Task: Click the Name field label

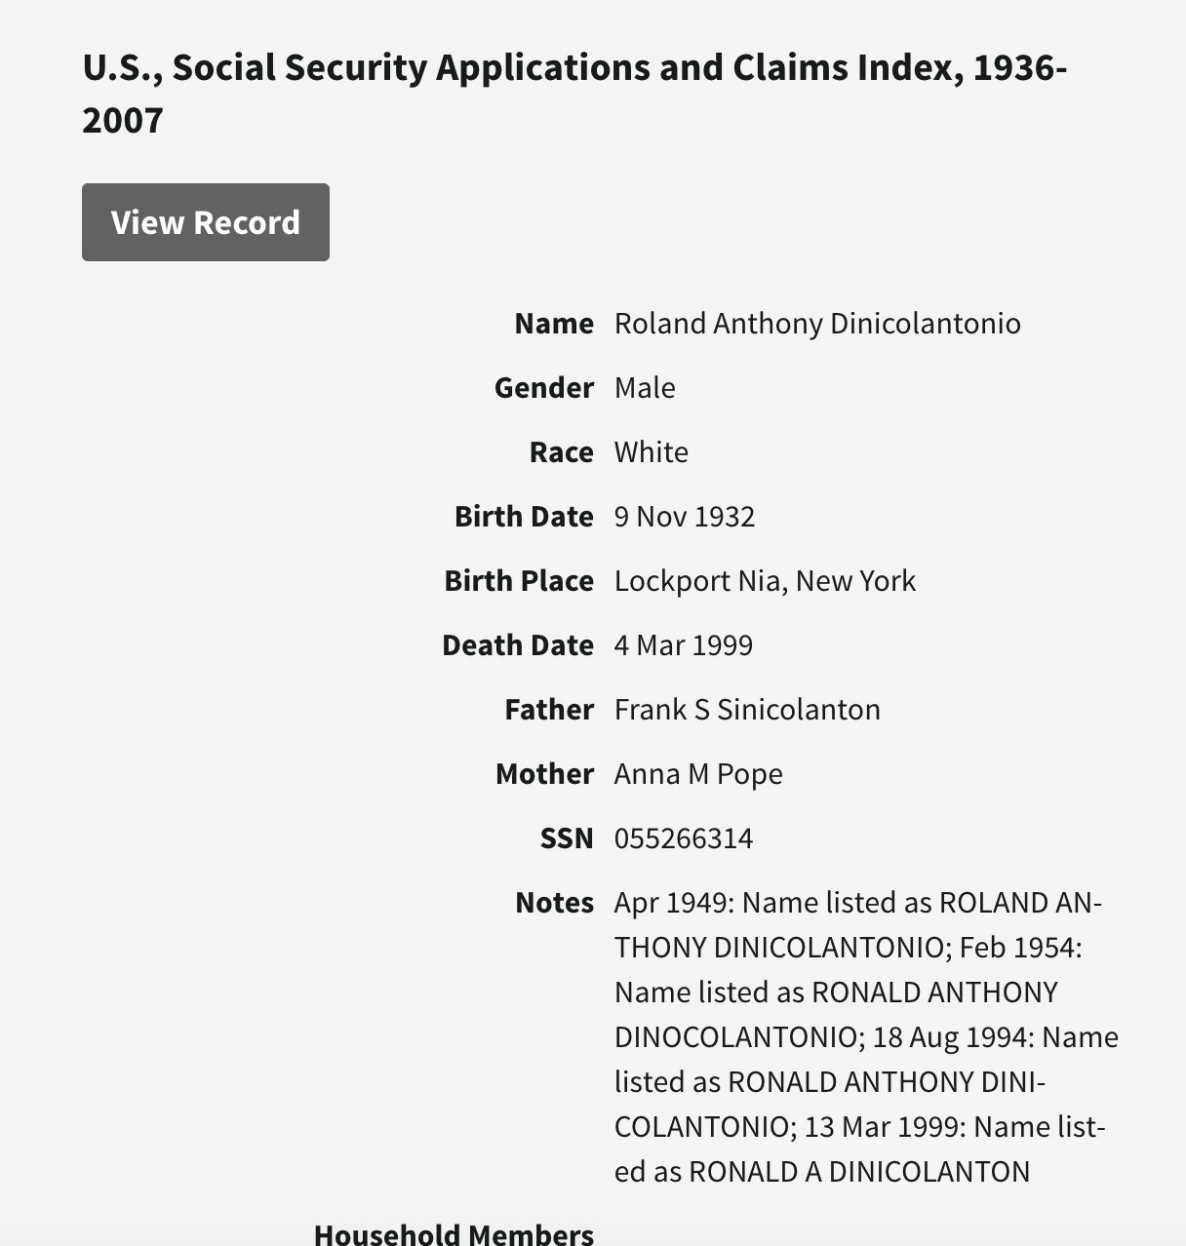Action: [554, 324]
